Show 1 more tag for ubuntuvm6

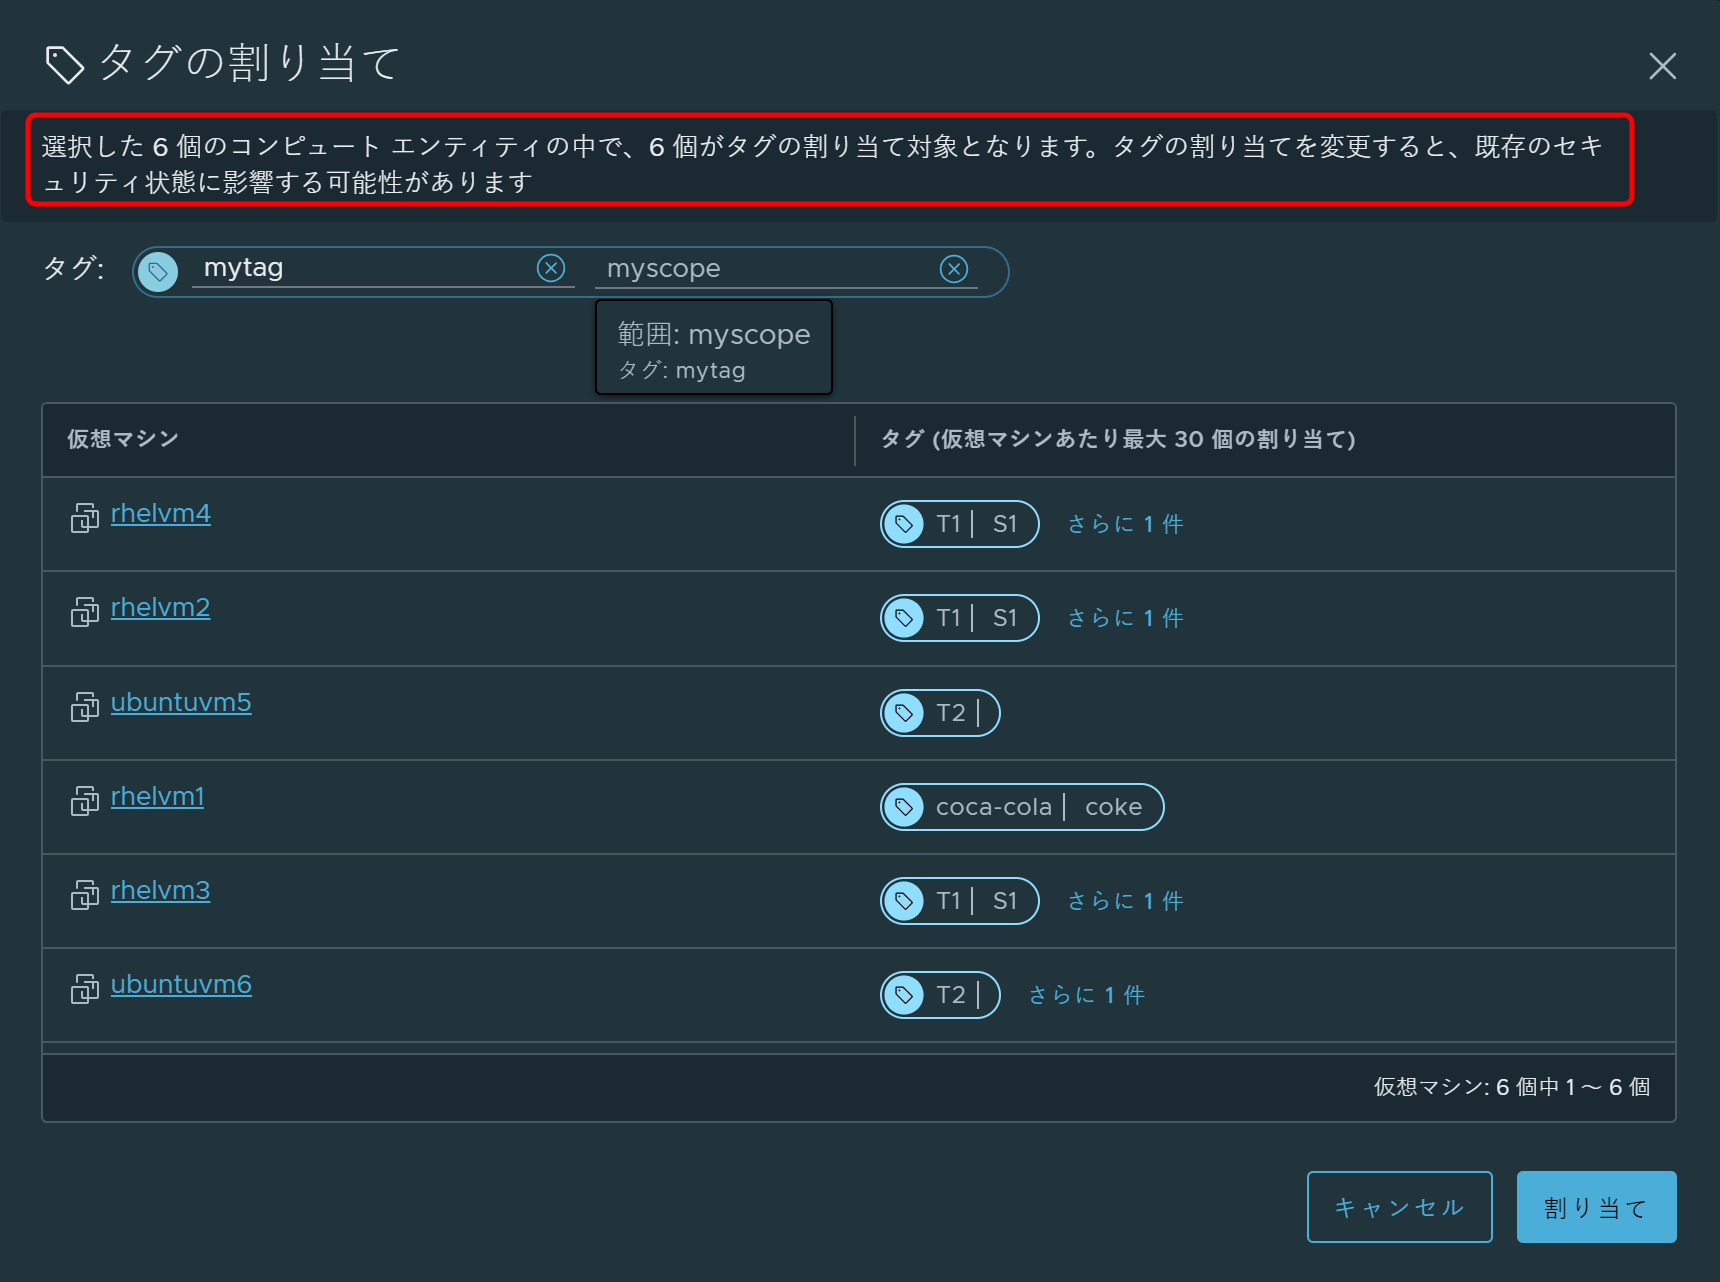(1086, 995)
